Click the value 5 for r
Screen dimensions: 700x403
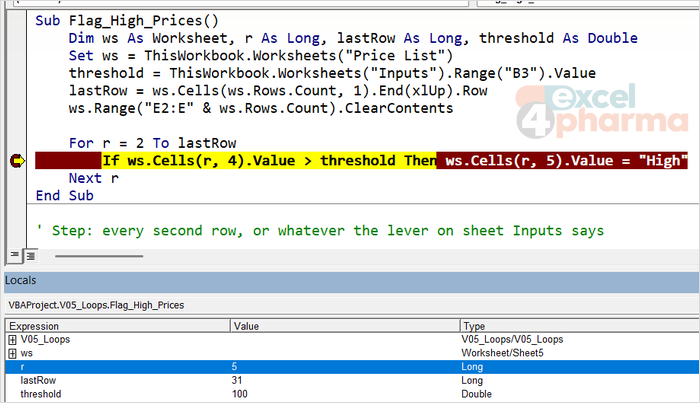234,367
